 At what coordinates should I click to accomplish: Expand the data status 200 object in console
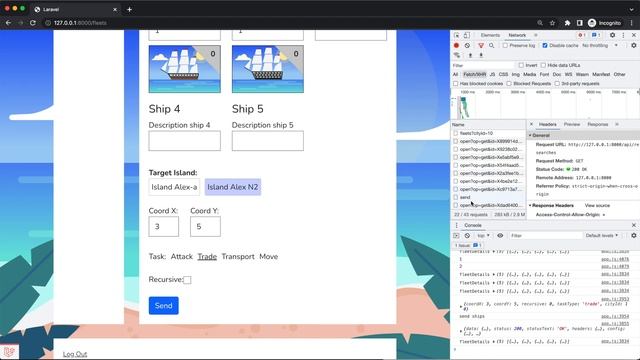(461, 331)
